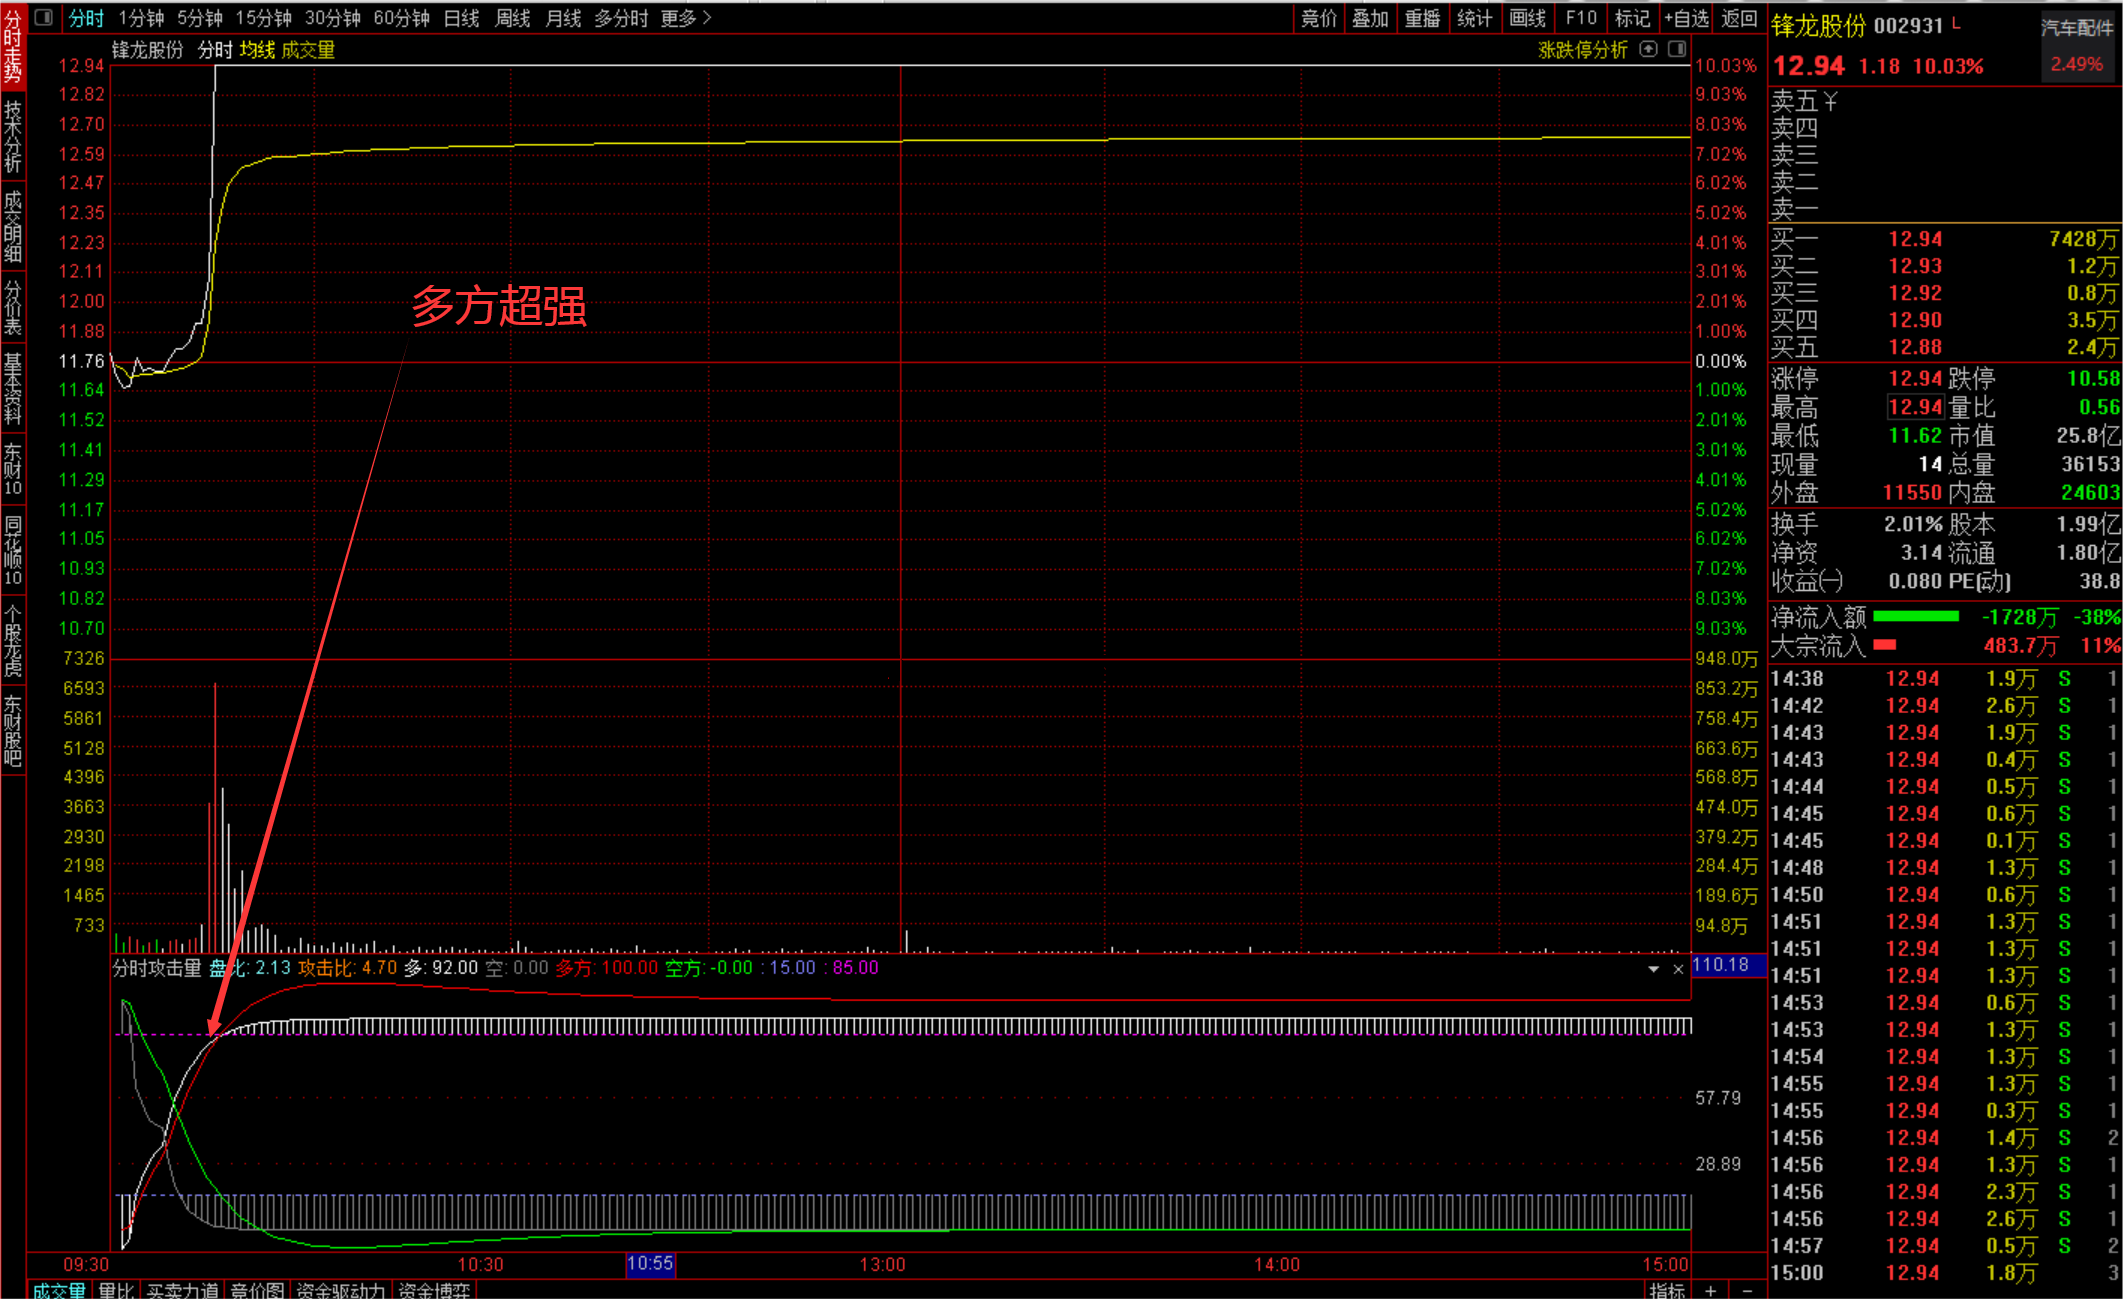The width and height of the screenshot is (2123, 1299).
Task: Toggle the 叠加 overlay option
Action: 1370,18
